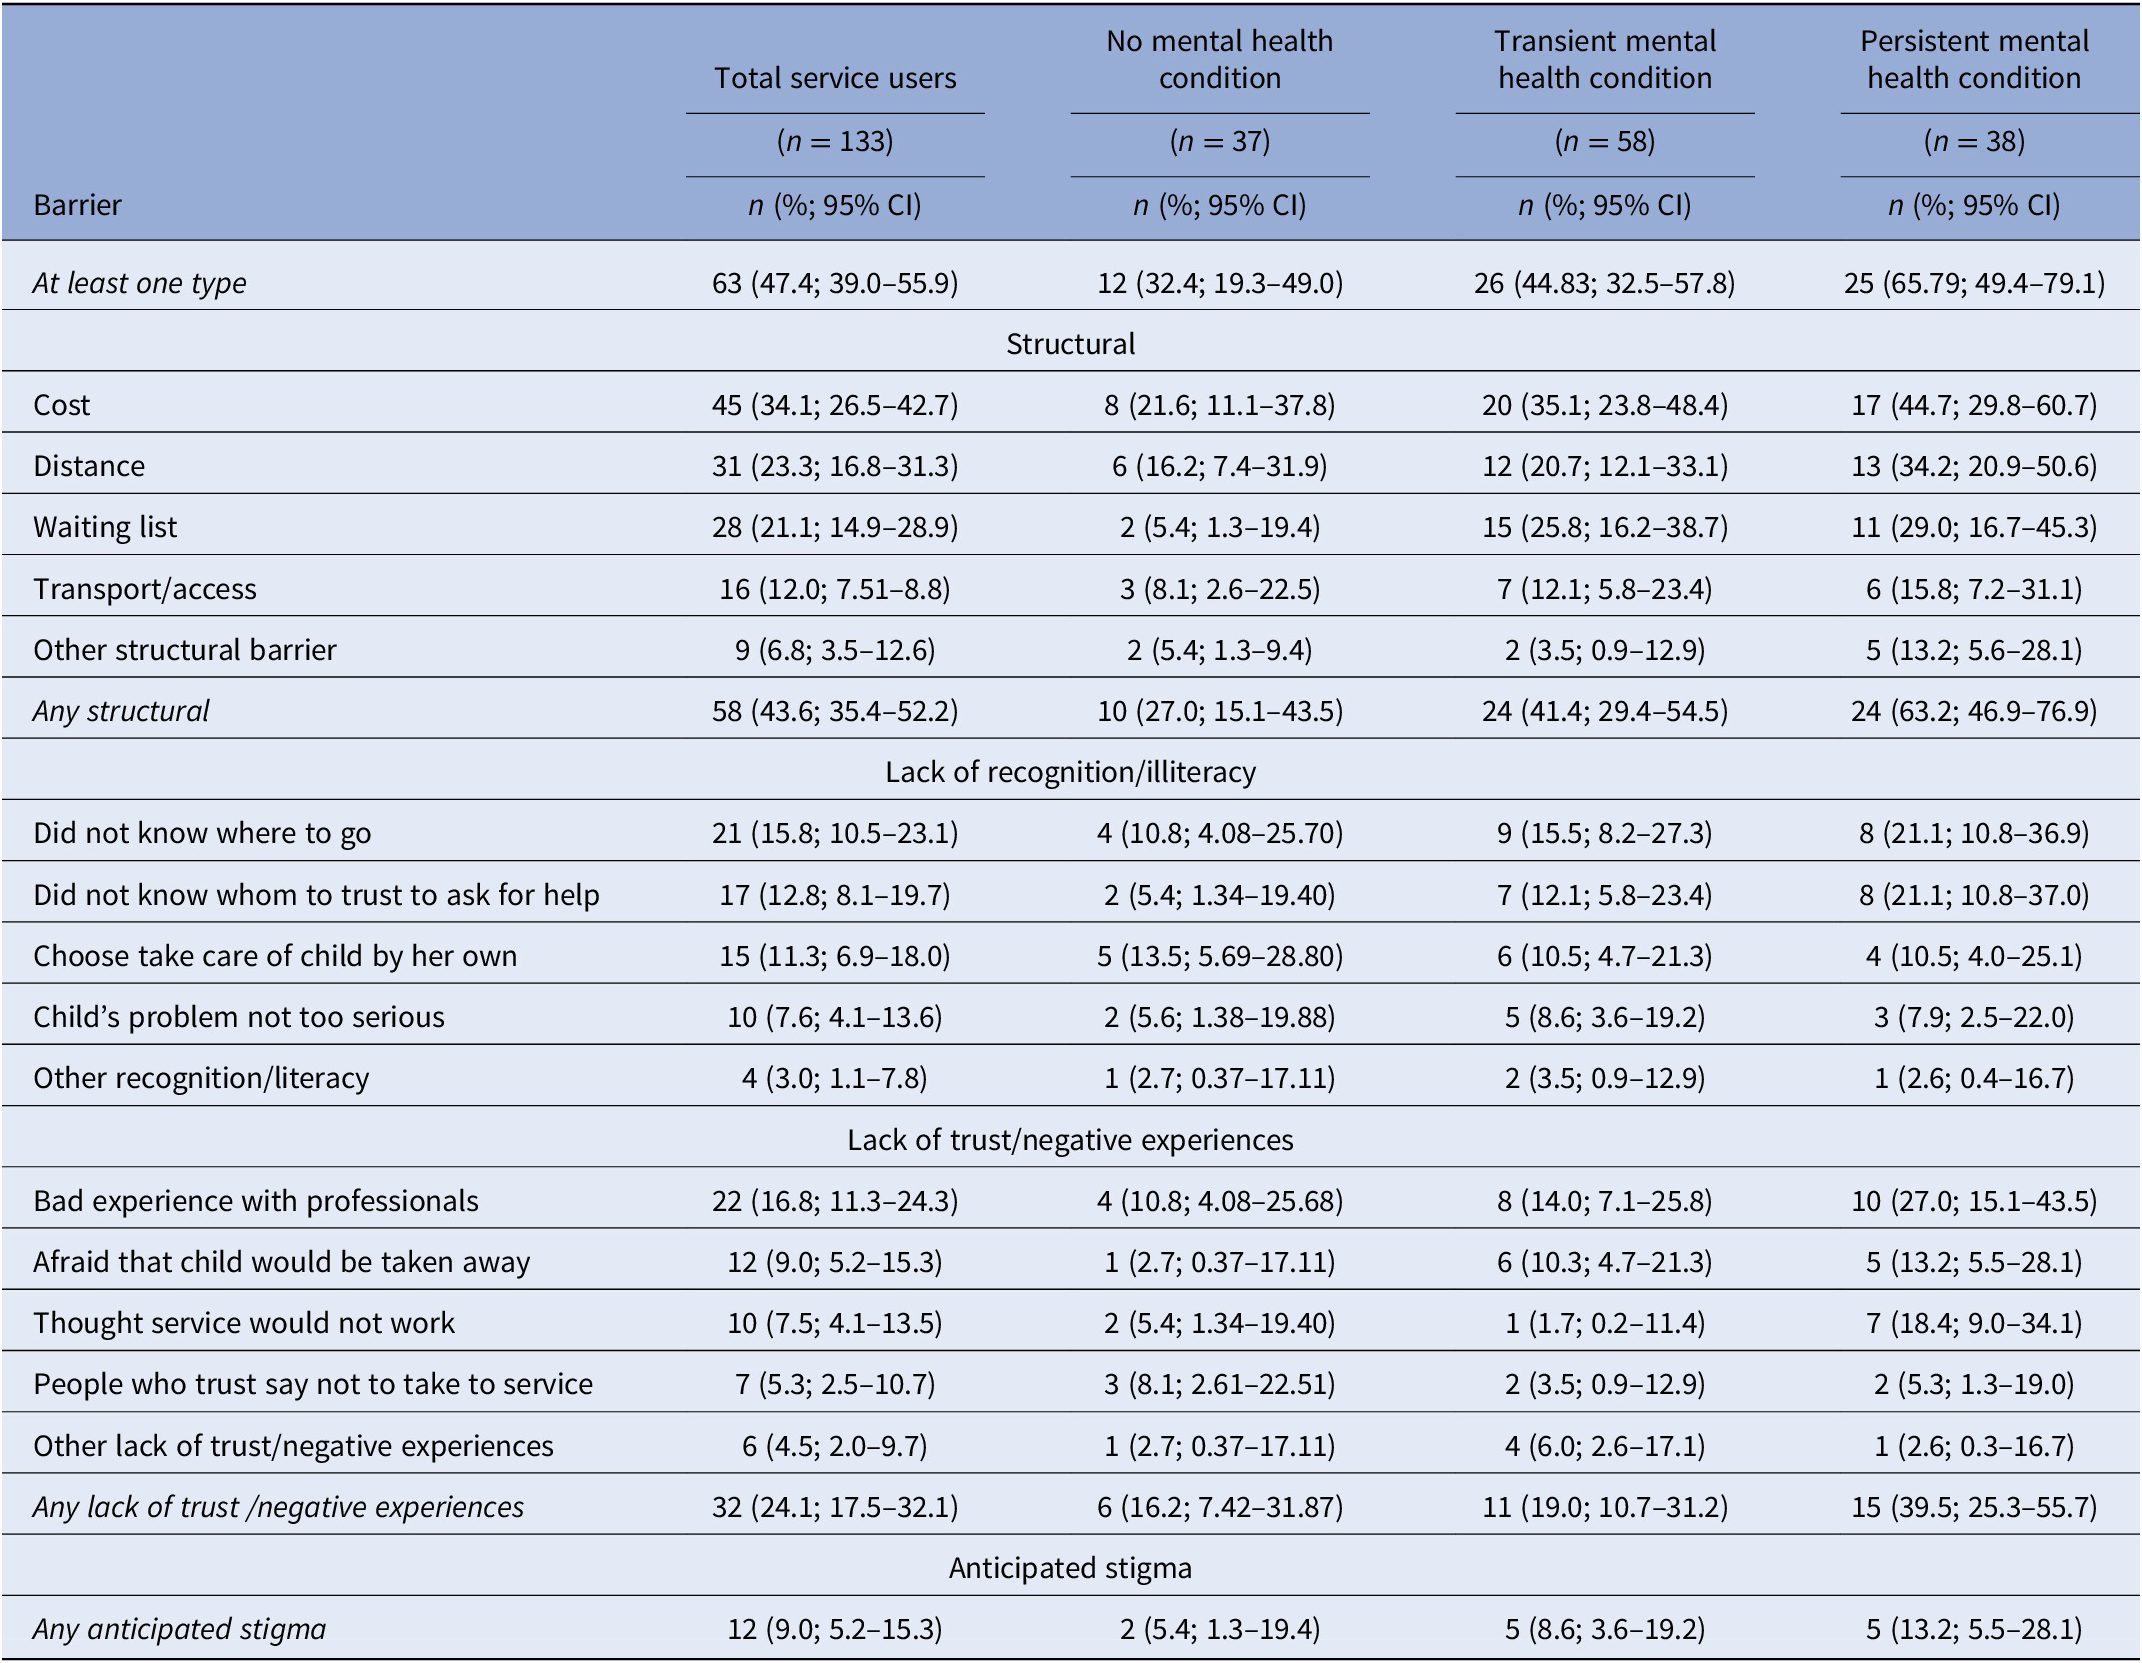Click the "Waiting list" row label

(x=105, y=527)
